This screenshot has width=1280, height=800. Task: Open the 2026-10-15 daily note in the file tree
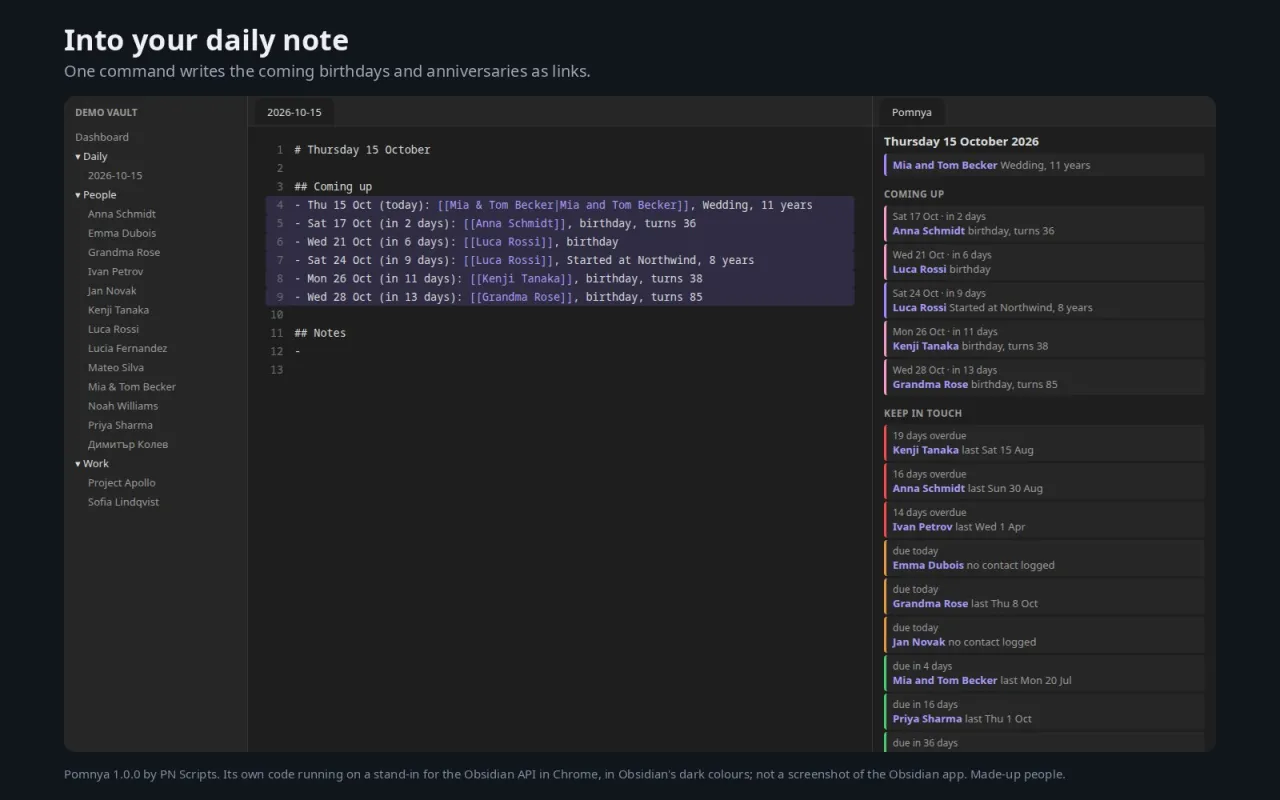pos(115,175)
